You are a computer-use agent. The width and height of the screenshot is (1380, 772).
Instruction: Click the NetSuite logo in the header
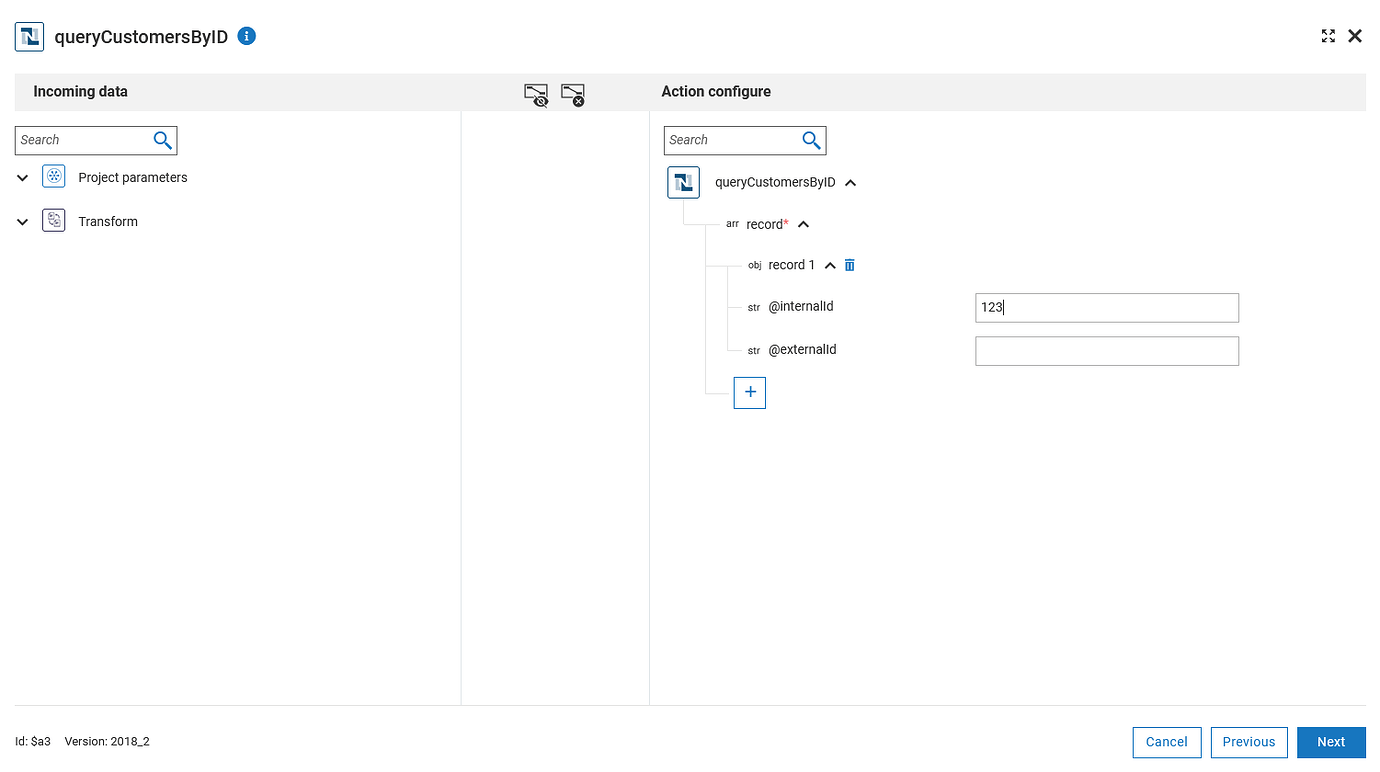29,36
